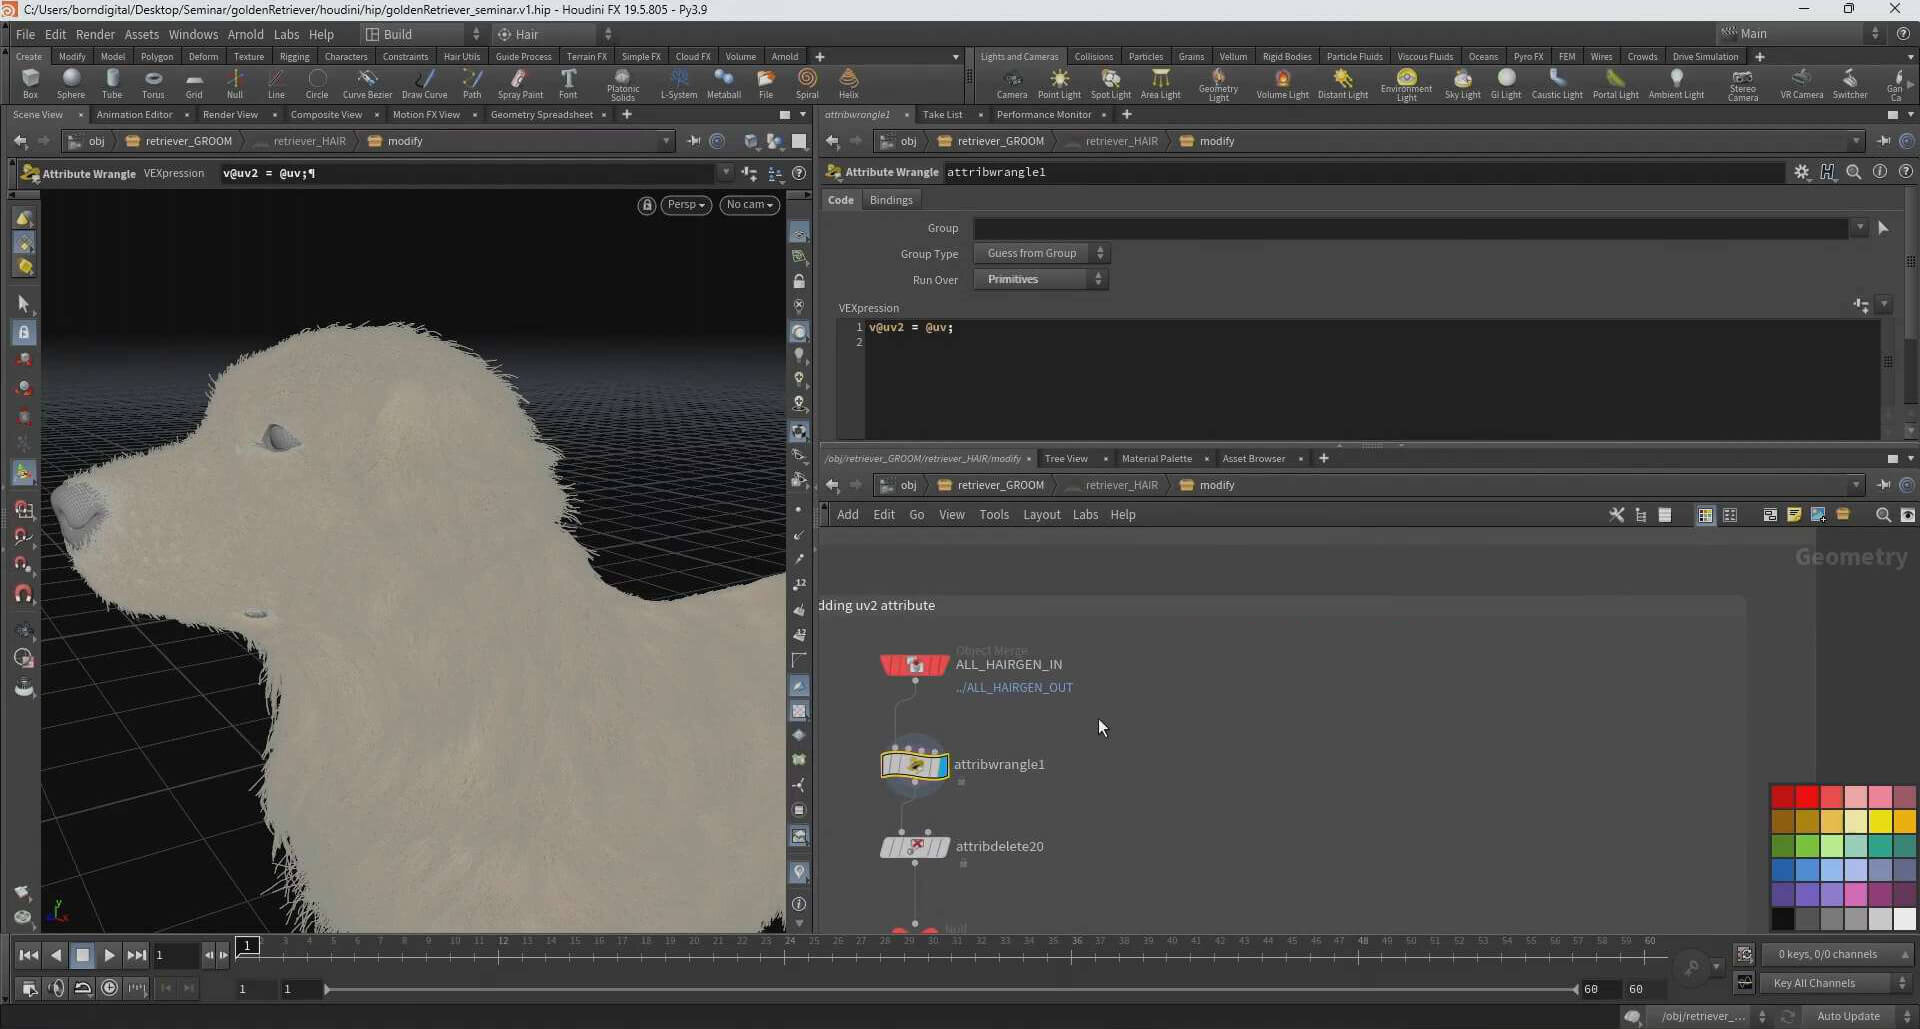Image resolution: width=1920 pixels, height=1029 pixels.
Task: Select the attribwrangle1 node
Action: [x=914, y=766]
